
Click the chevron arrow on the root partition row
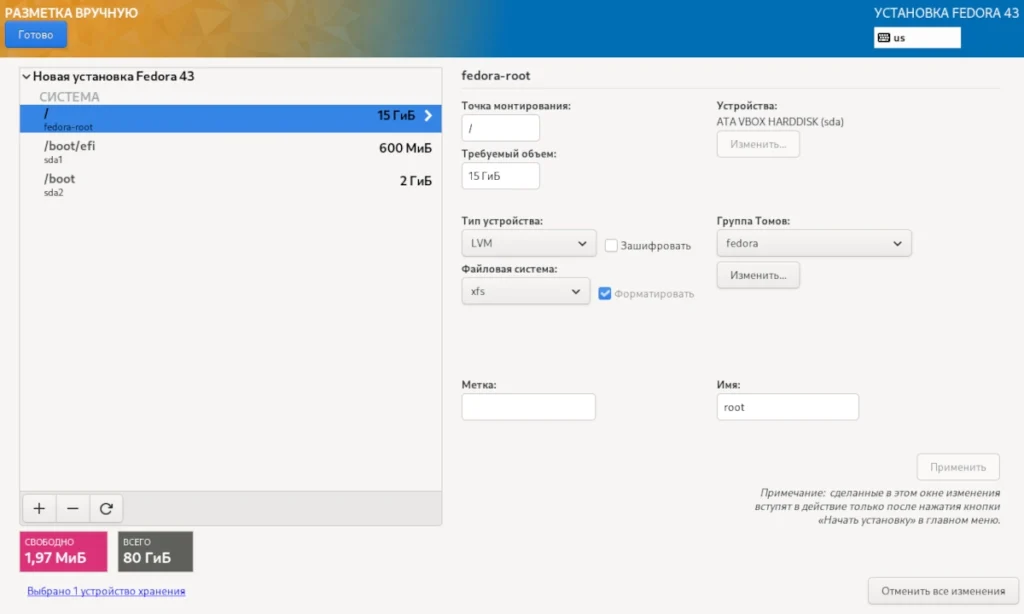(428, 116)
